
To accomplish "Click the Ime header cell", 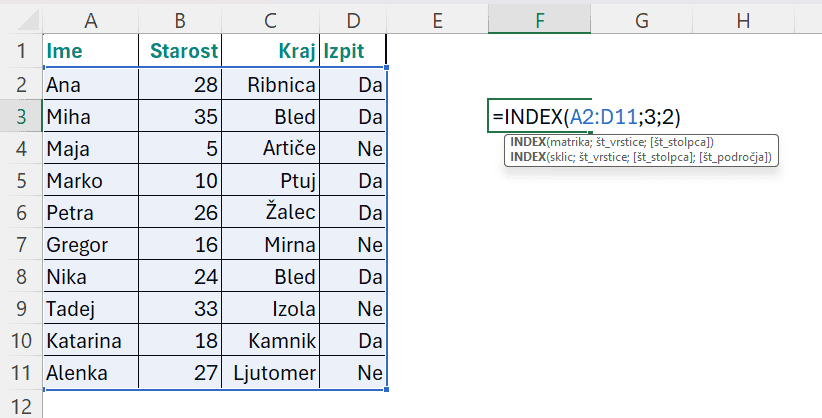I will pos(91,51).
